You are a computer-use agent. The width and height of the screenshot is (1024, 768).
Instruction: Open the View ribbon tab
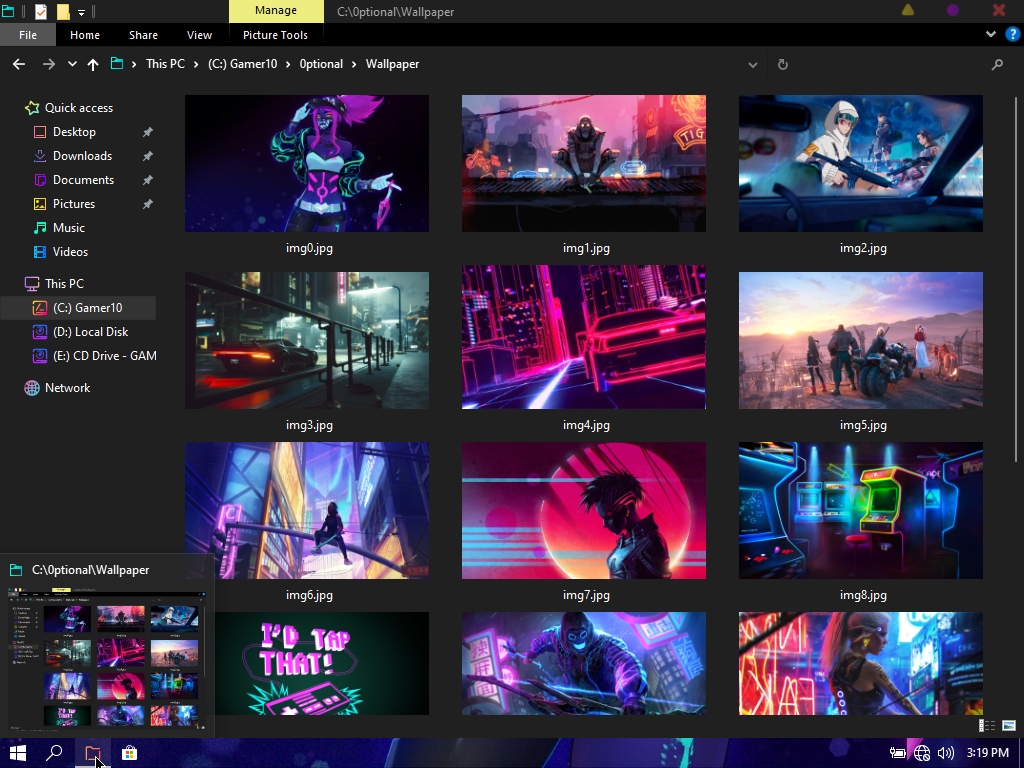tap(199, 35)
